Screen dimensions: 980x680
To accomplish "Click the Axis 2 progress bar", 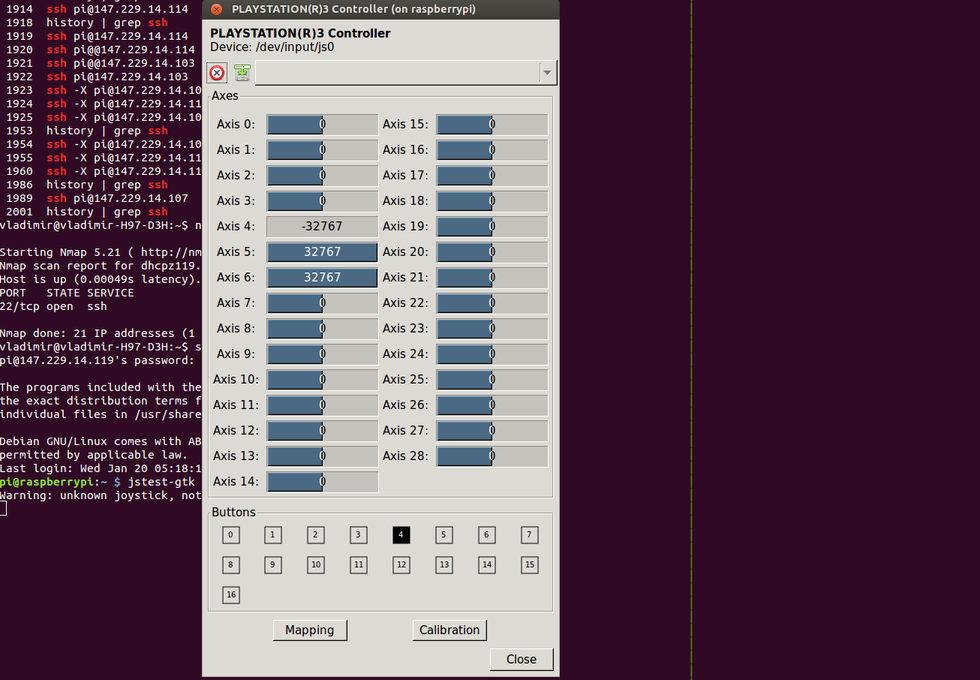I will pos(322,176).
